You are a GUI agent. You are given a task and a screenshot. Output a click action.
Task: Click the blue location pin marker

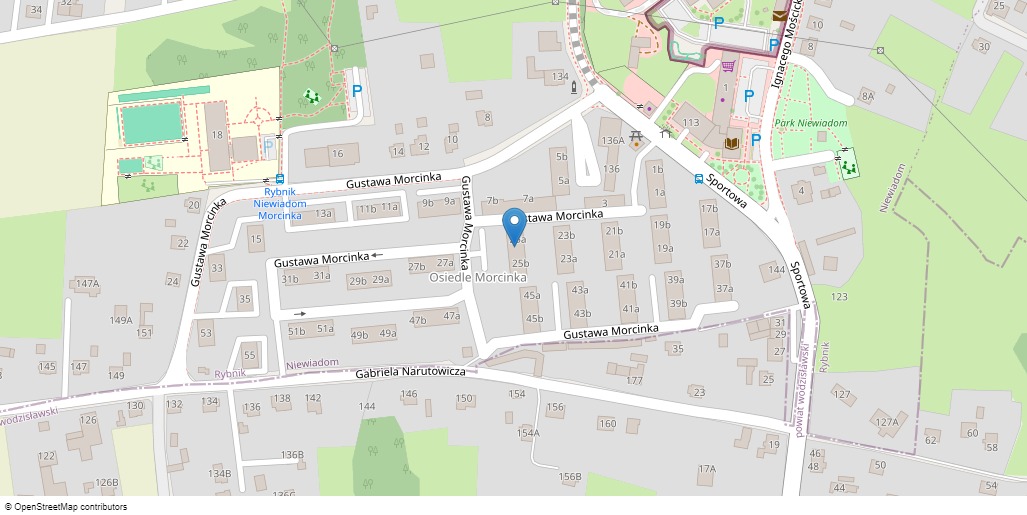point(514,225)
